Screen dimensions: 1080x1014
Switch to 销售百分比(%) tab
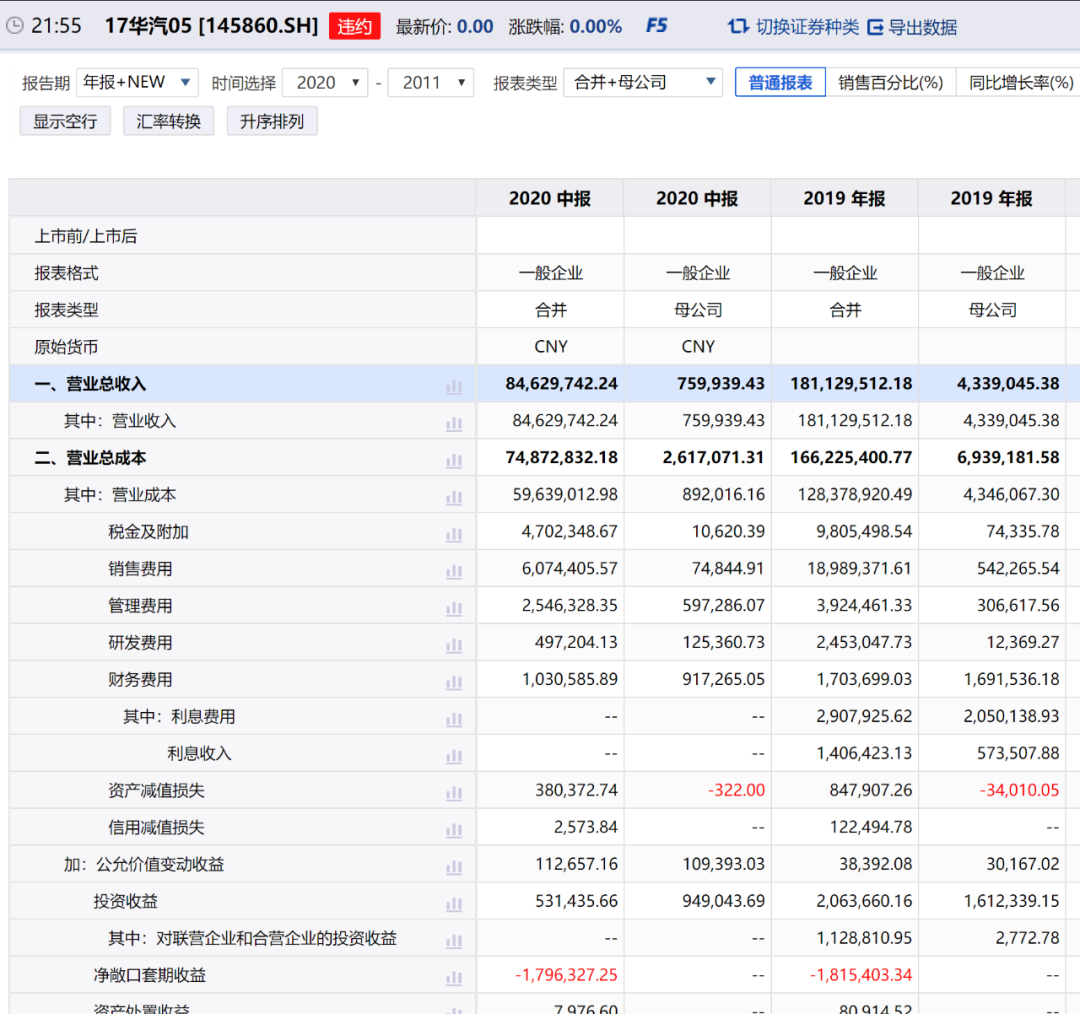[890, 82]
